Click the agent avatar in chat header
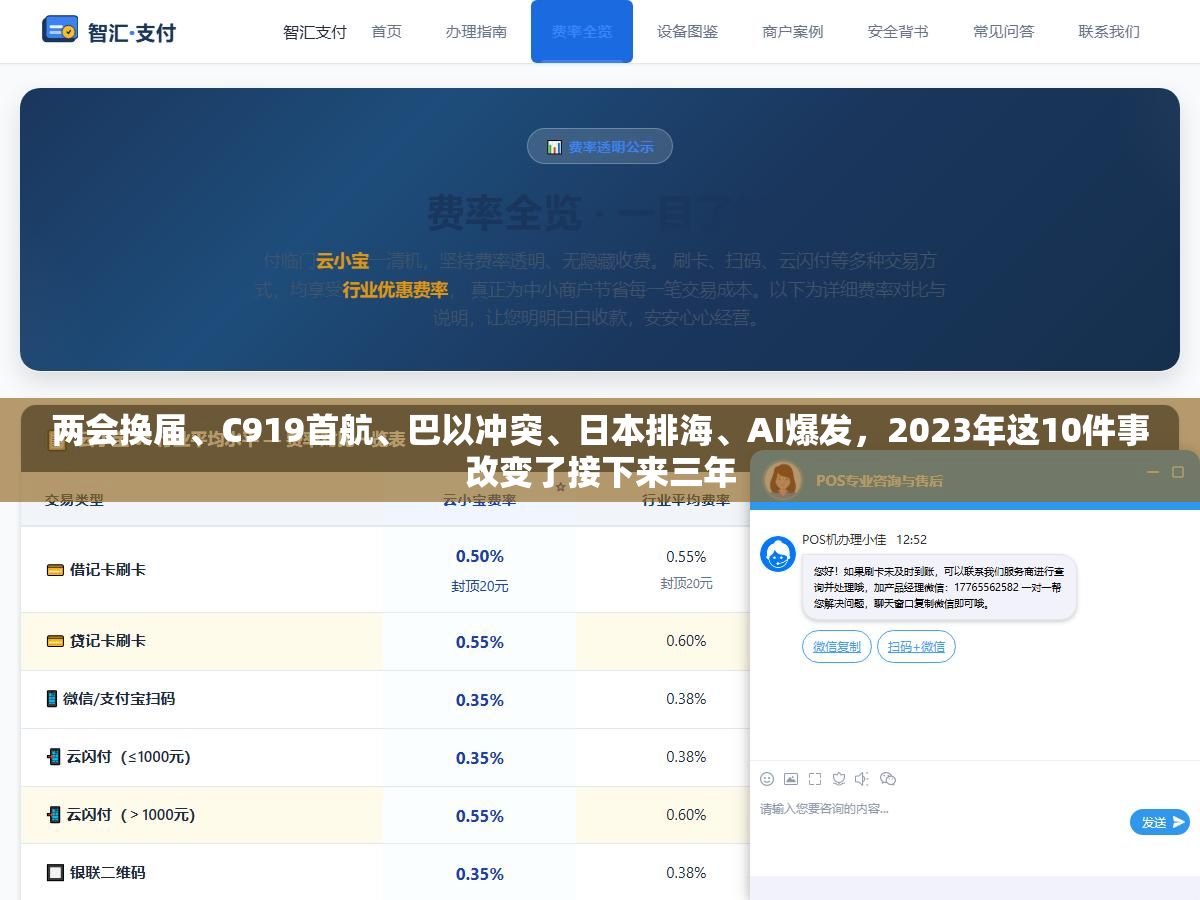 pos(783,479)
